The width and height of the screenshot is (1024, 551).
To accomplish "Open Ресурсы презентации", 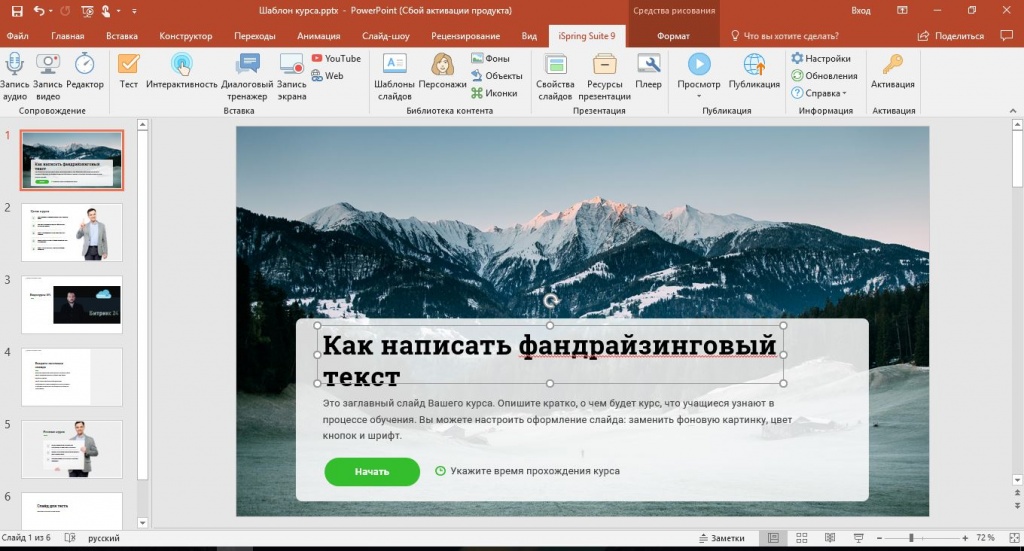I will [603, 65].
